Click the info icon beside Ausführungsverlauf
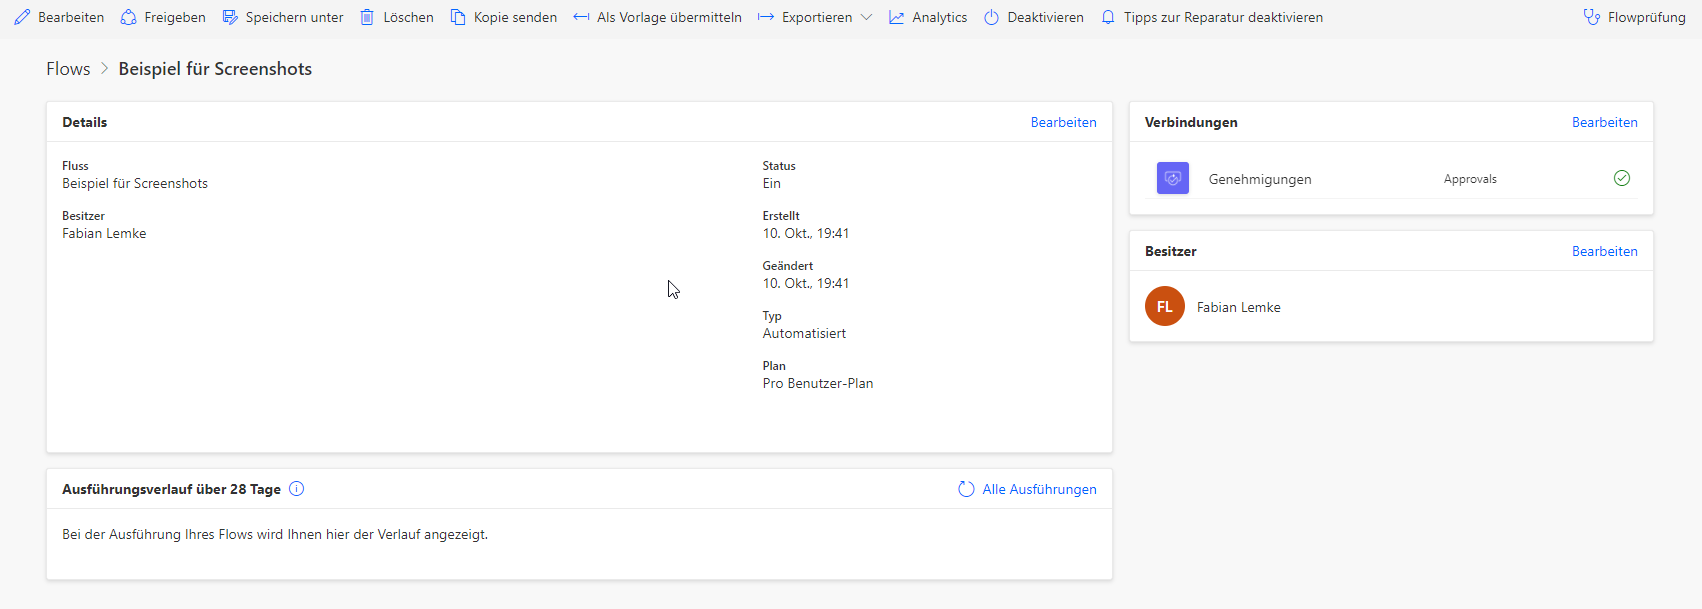This screenshot has width=1702, height=609. point(296,489)
